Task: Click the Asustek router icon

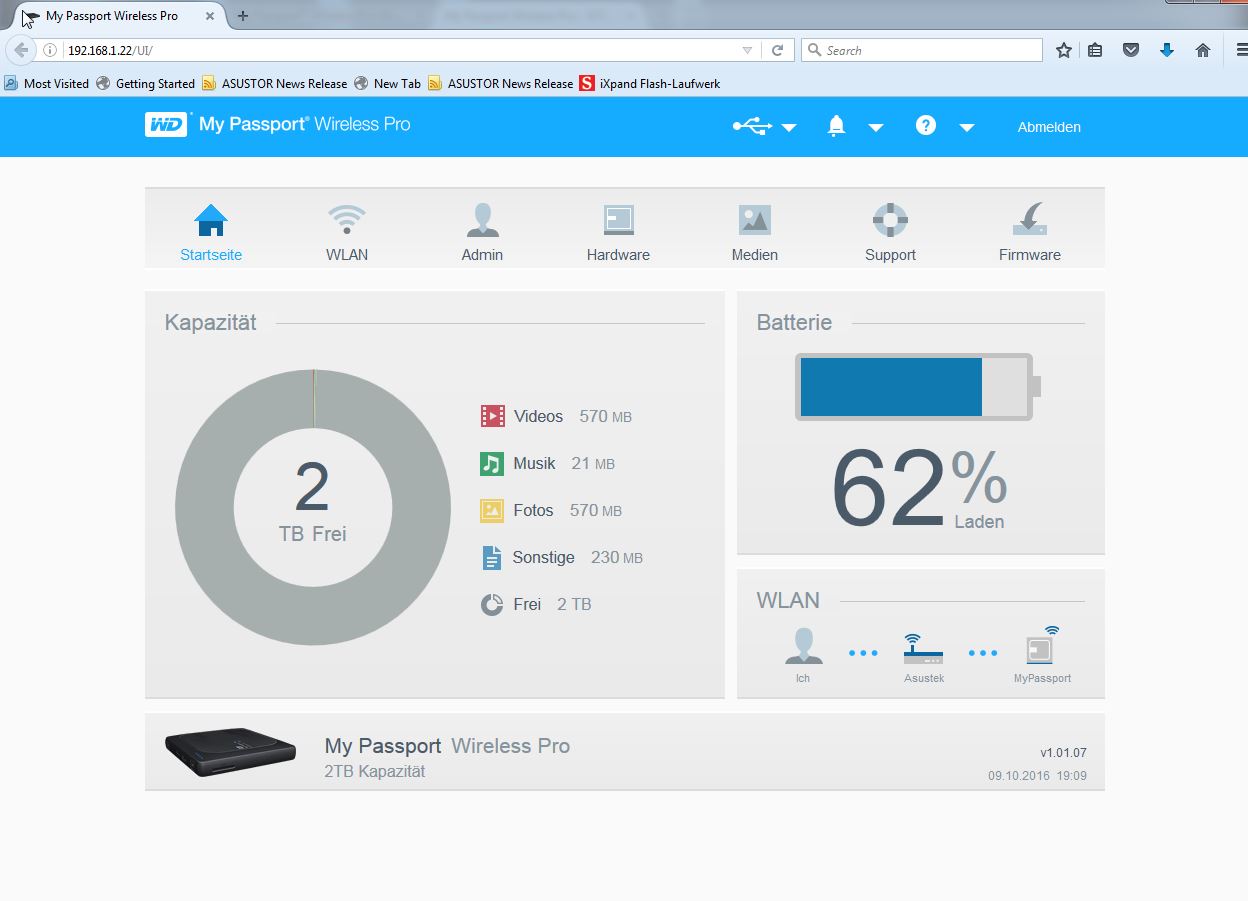Action: (923, 648)
